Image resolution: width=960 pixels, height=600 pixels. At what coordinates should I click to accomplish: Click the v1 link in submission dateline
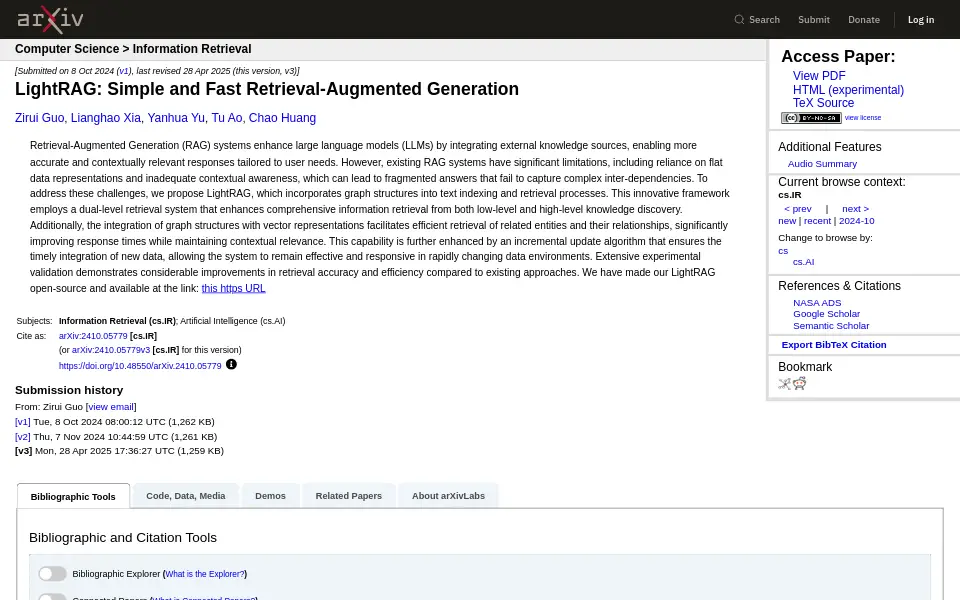point(124,71)
